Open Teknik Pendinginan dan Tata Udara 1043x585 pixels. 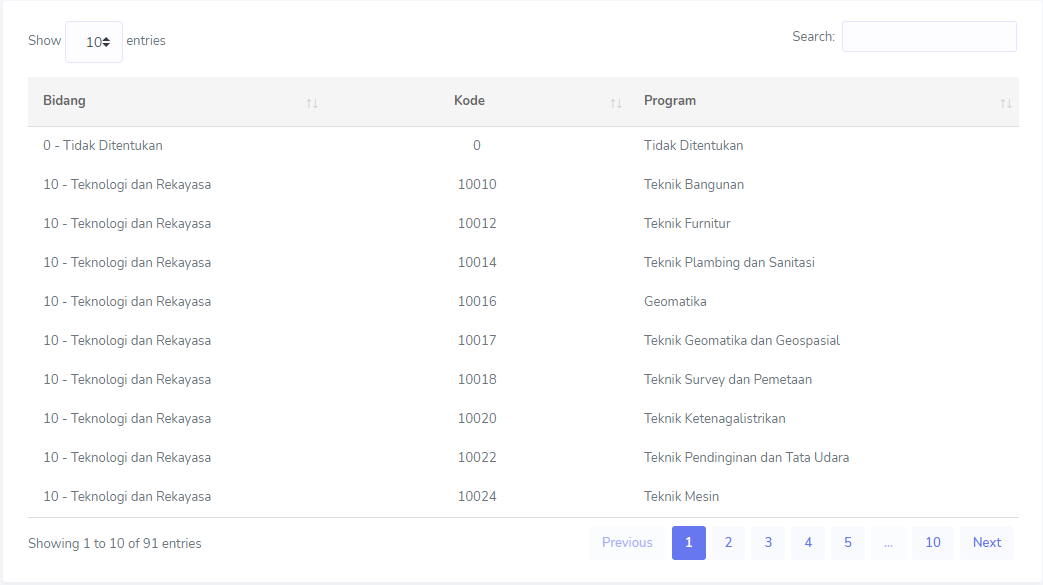click(x=746, y=457)
